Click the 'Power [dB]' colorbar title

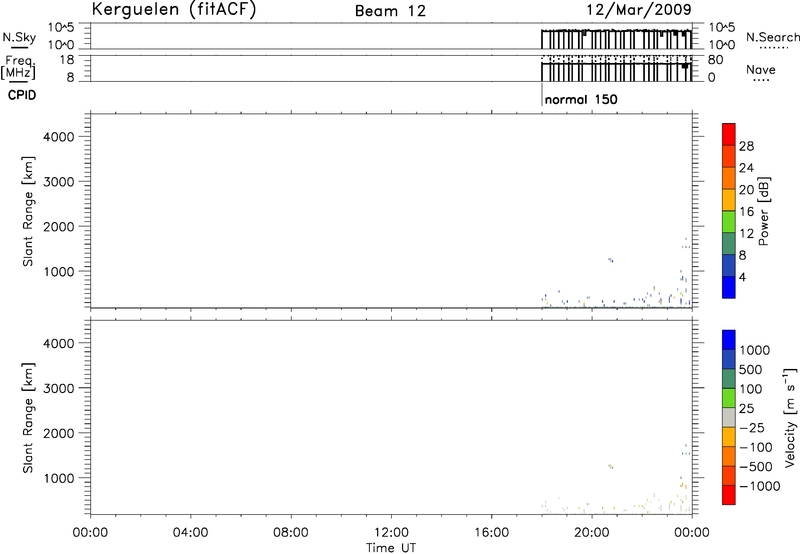[764, 211]
